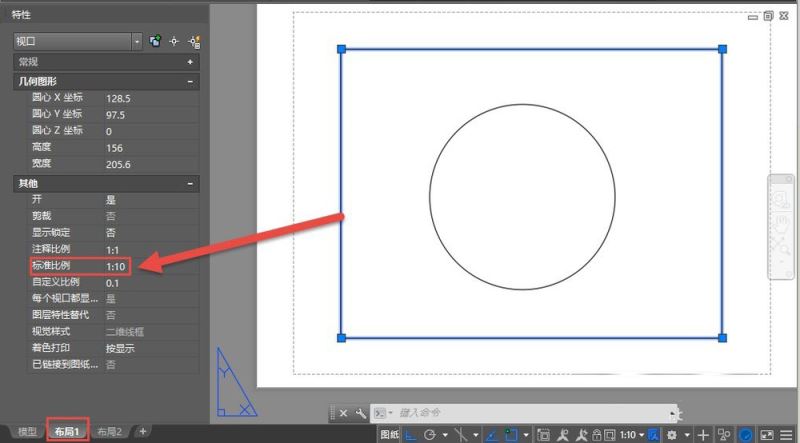Switch to the 模型 tab
This screenshot has height=443, width=800.
coord(27,432)
